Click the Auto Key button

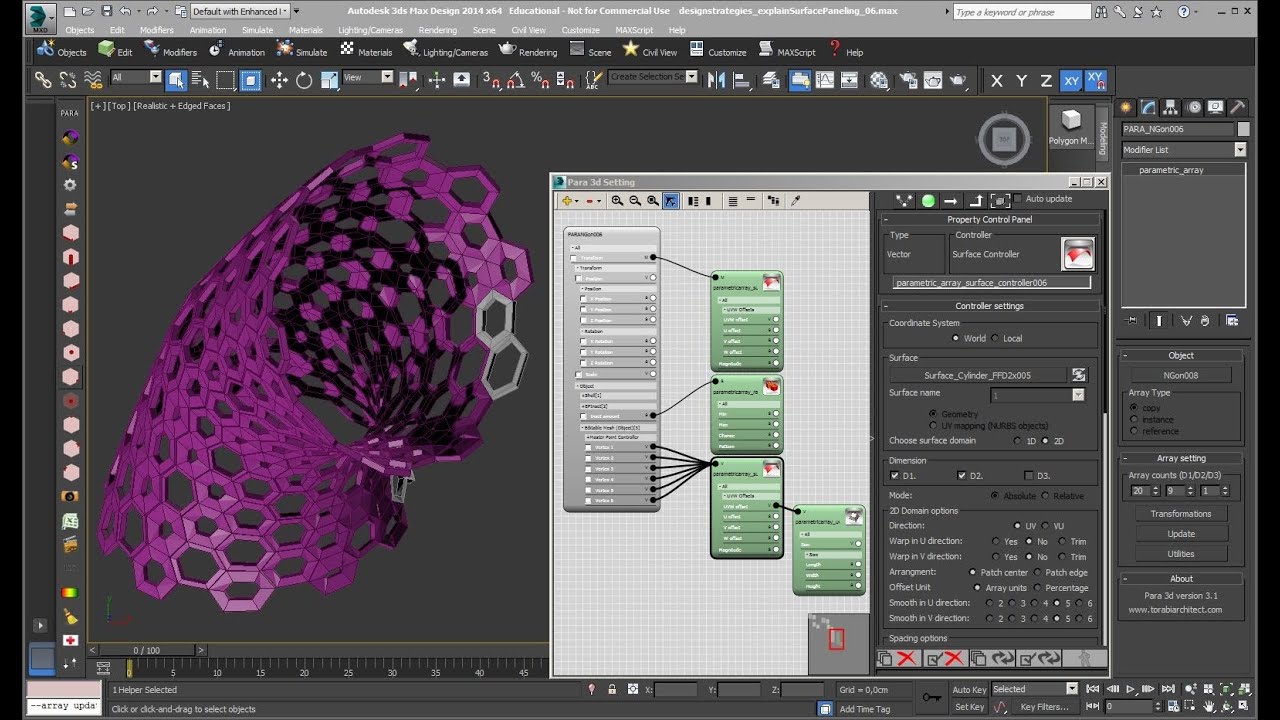(x=969, y=689)
